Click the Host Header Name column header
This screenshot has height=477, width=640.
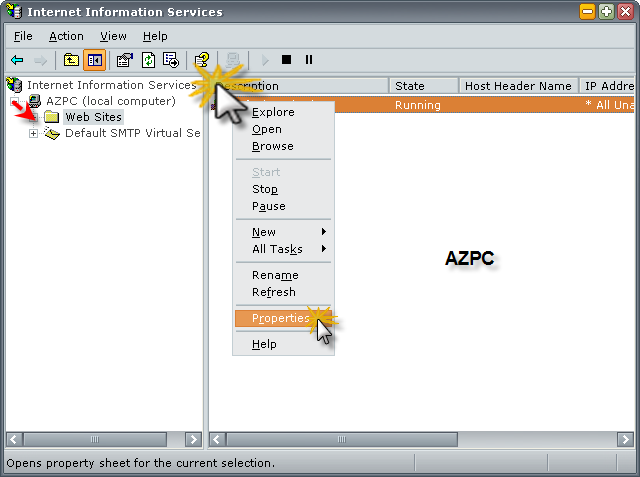point(517,86)
